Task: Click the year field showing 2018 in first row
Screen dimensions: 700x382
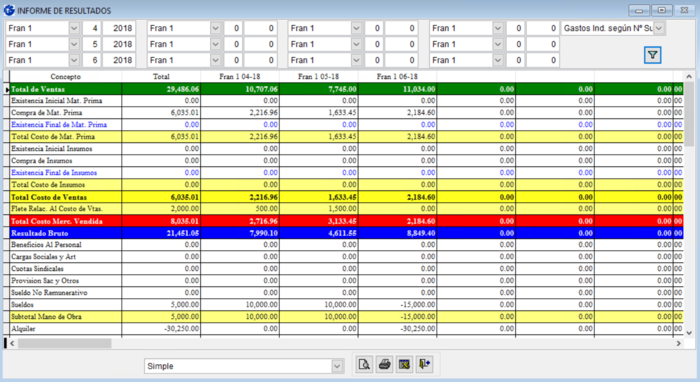Action: pyautogui.click(x=119, y=28)
